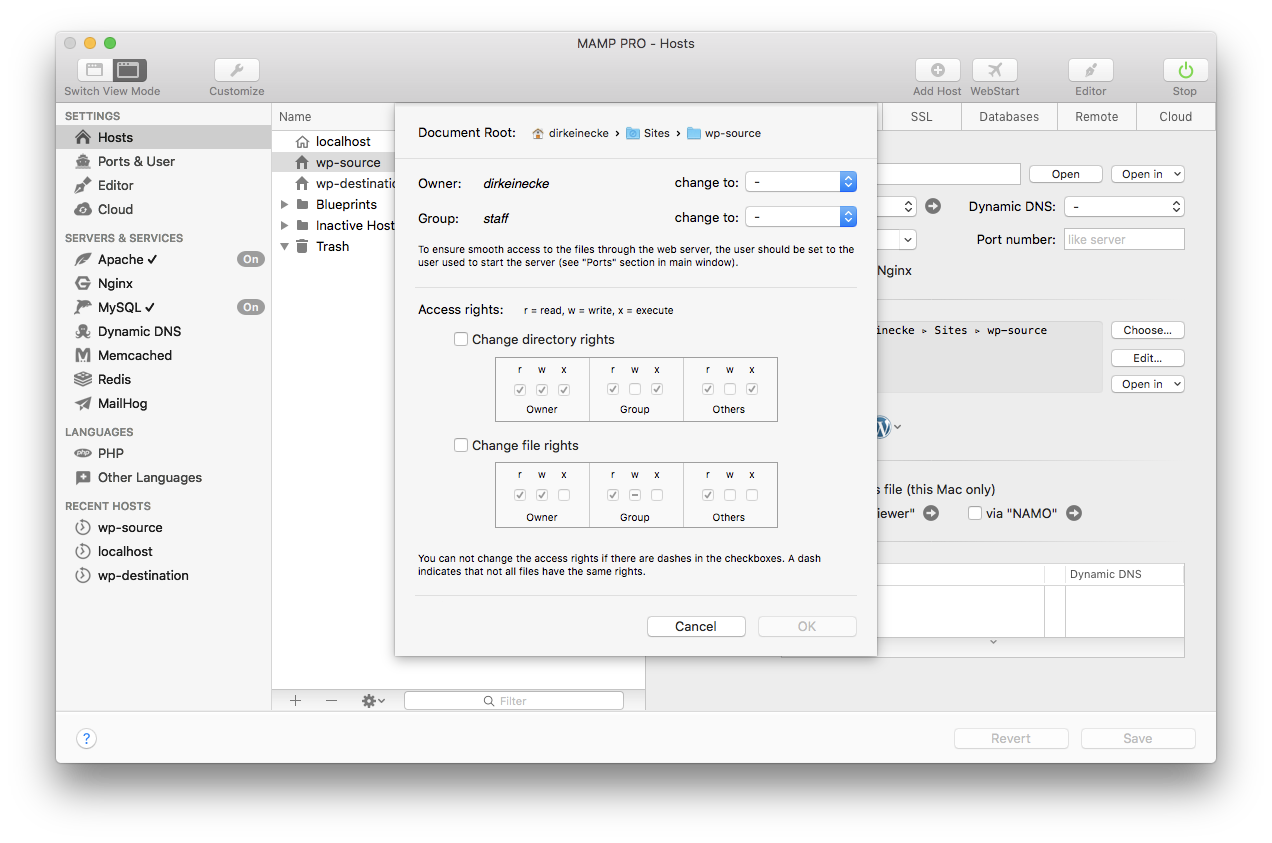Open Ports & User settings

[164, 161]
